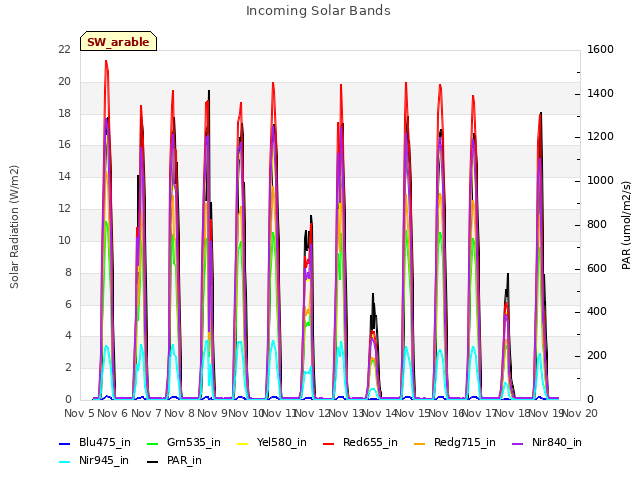Viewport: 640px width, 480px height.
Task: Click the green Grn535_in legend swatch
Action: pyautogui.click(x=153, y=444)
